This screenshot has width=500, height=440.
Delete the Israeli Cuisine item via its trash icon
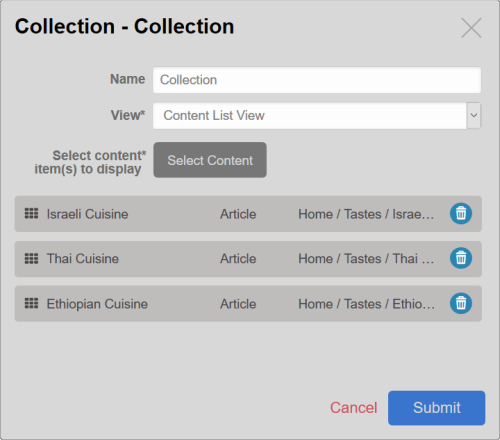click(x=461, y=214)
